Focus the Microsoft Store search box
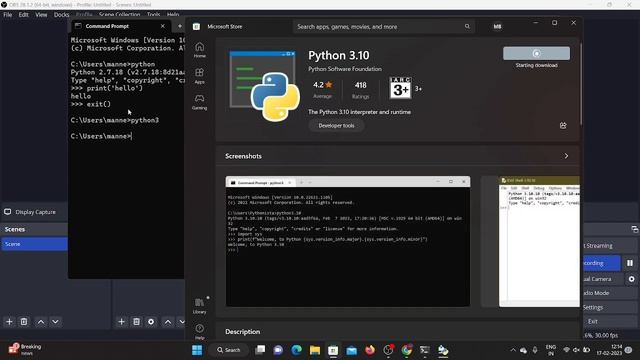 click(384, 27)
